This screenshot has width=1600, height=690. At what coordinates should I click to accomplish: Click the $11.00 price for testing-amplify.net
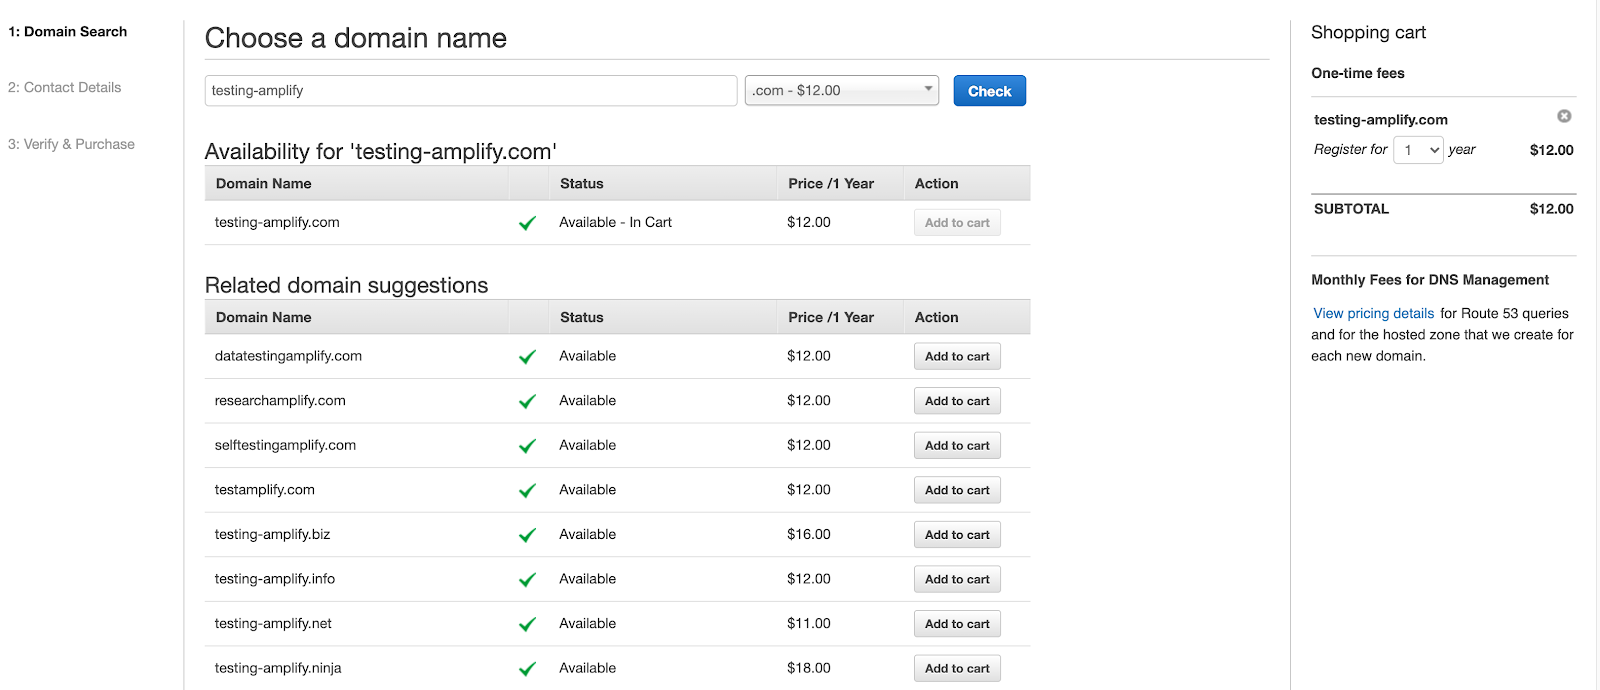coord(809,623)
